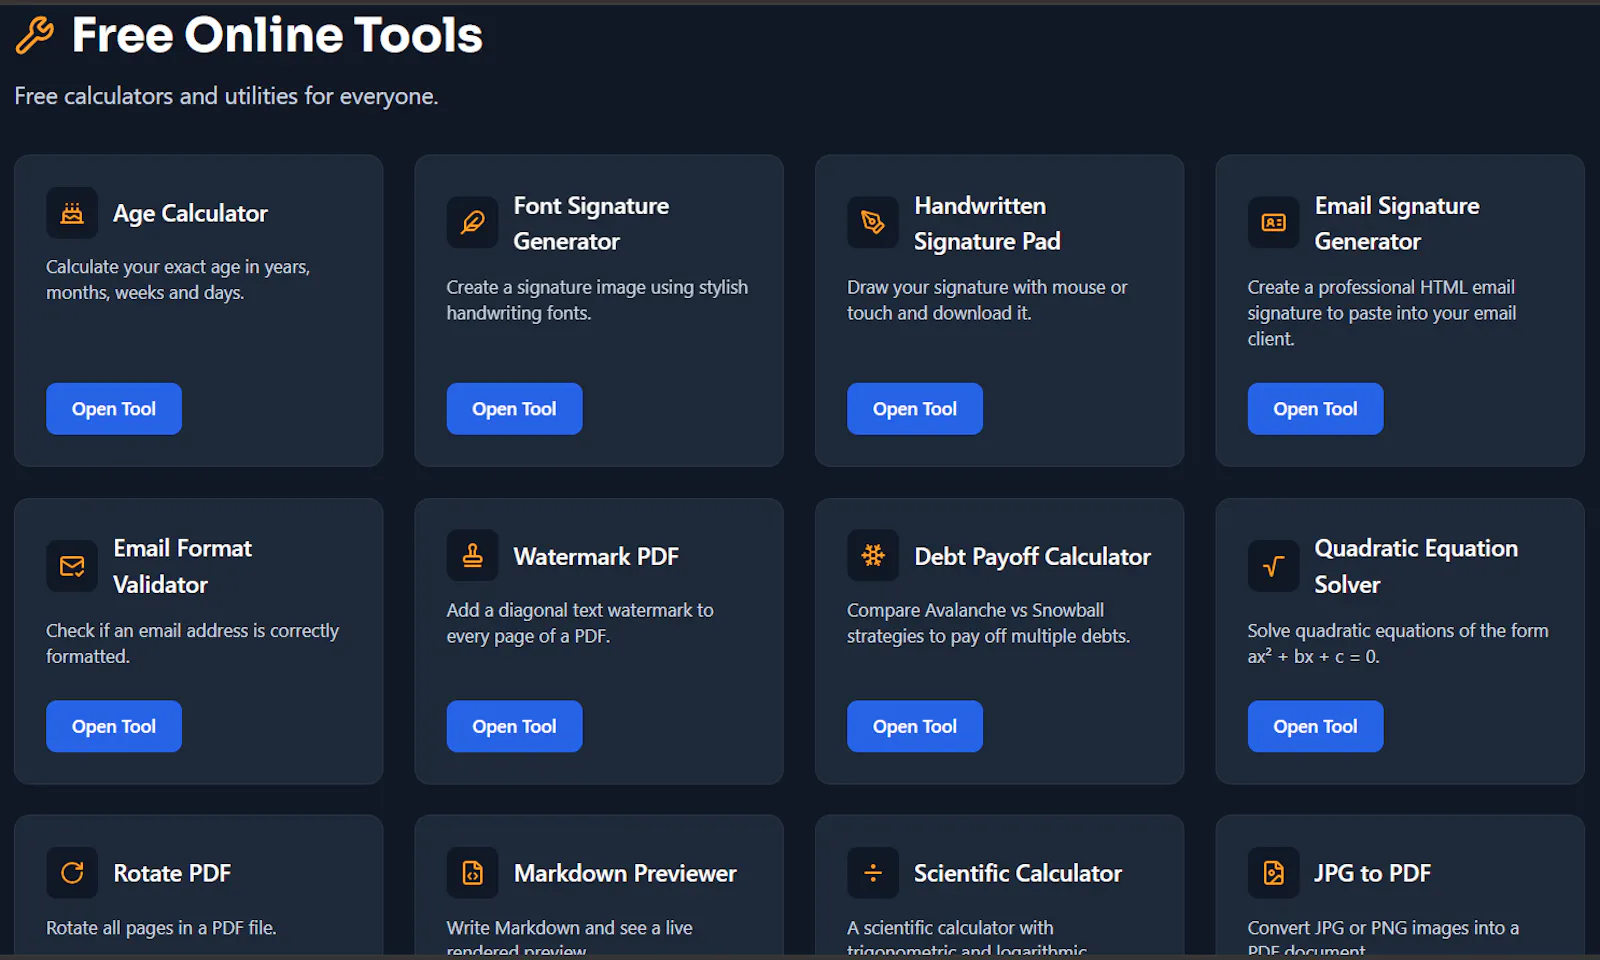Click the Markdown Previewer title
The width and height of the screenshot is (1600, 960).
click(625, 873)
